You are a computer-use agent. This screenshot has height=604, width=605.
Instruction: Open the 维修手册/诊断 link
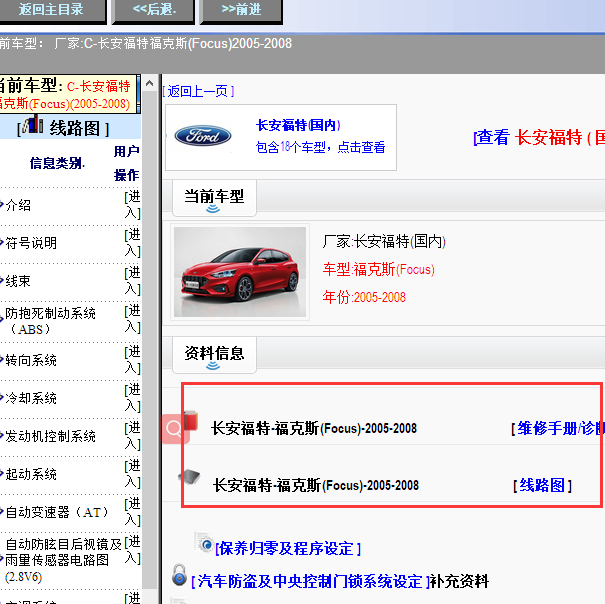(x=558, y=428)
